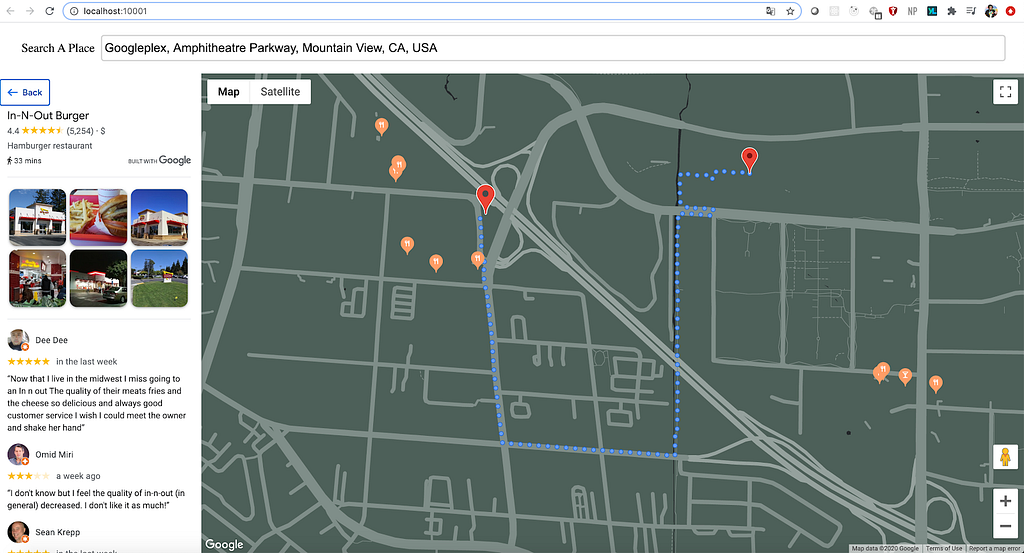Switch to Satellite view

280,91
